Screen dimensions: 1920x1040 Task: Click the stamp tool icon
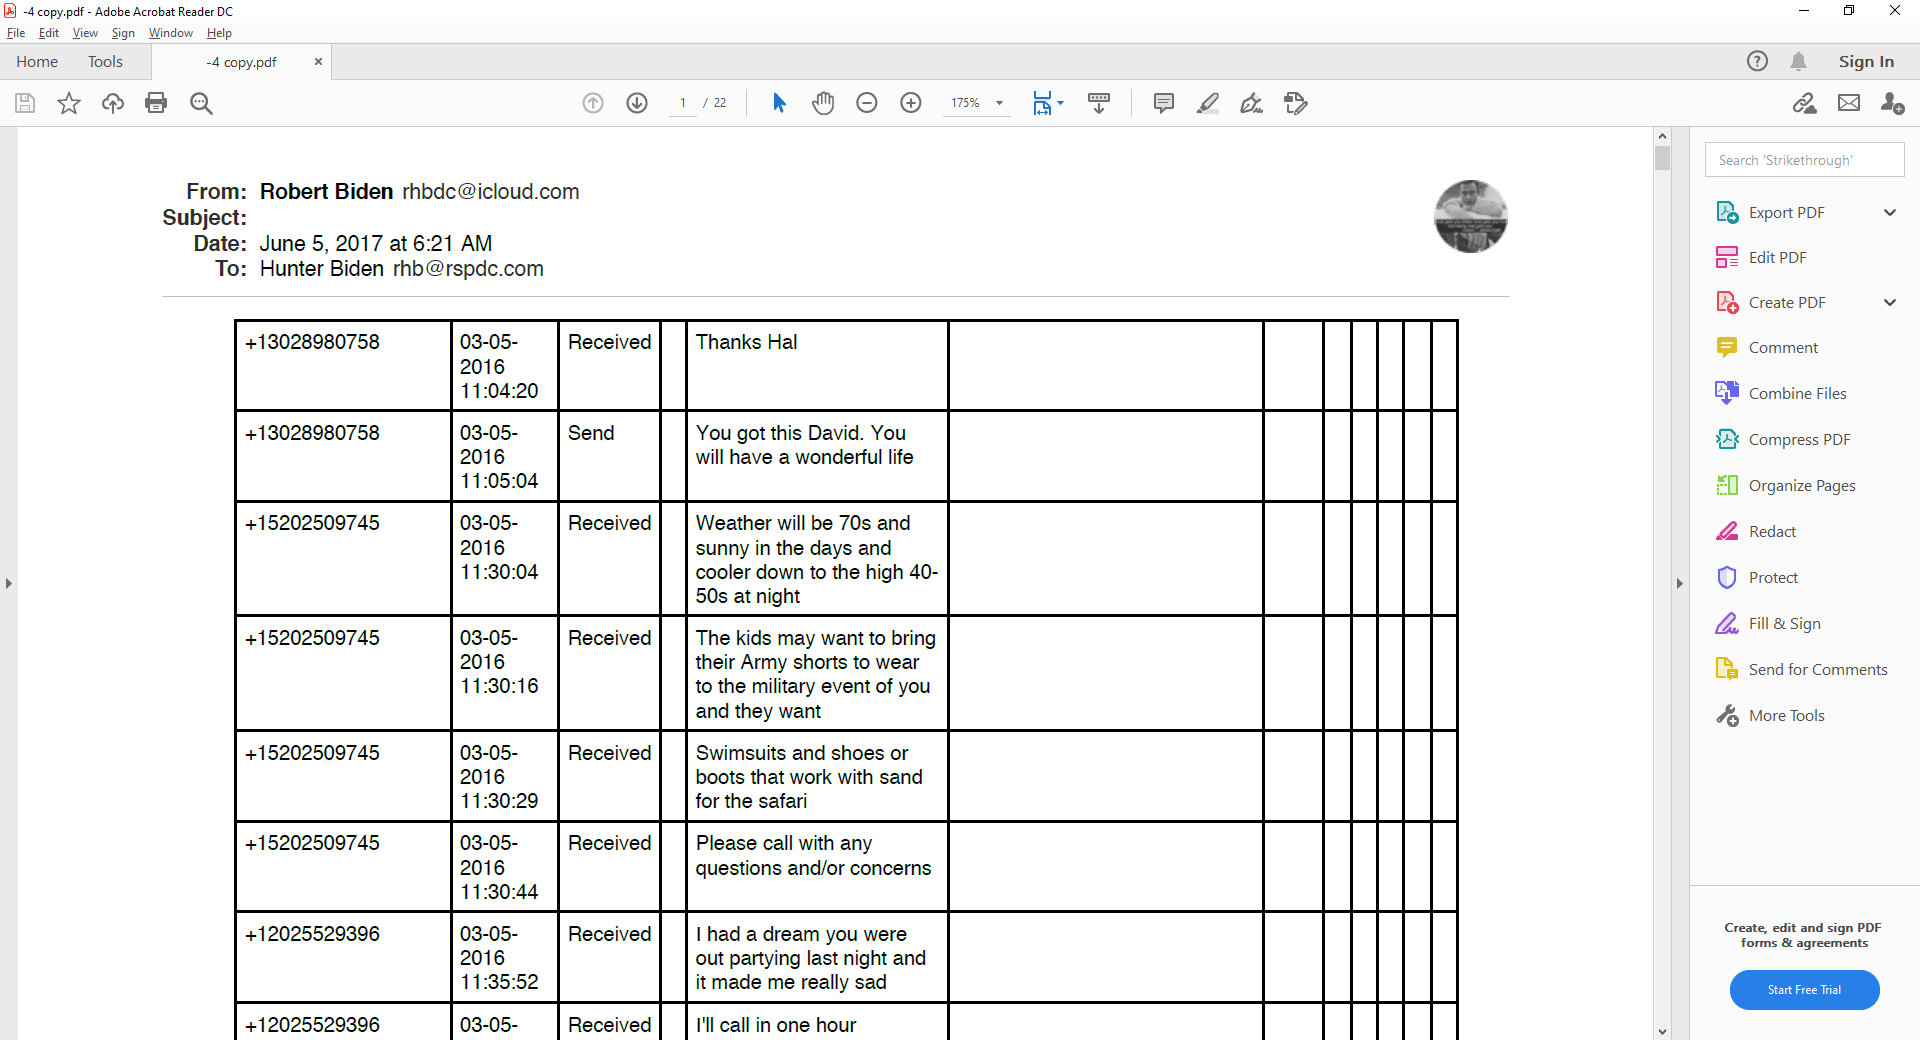(x=1296, y=103)
